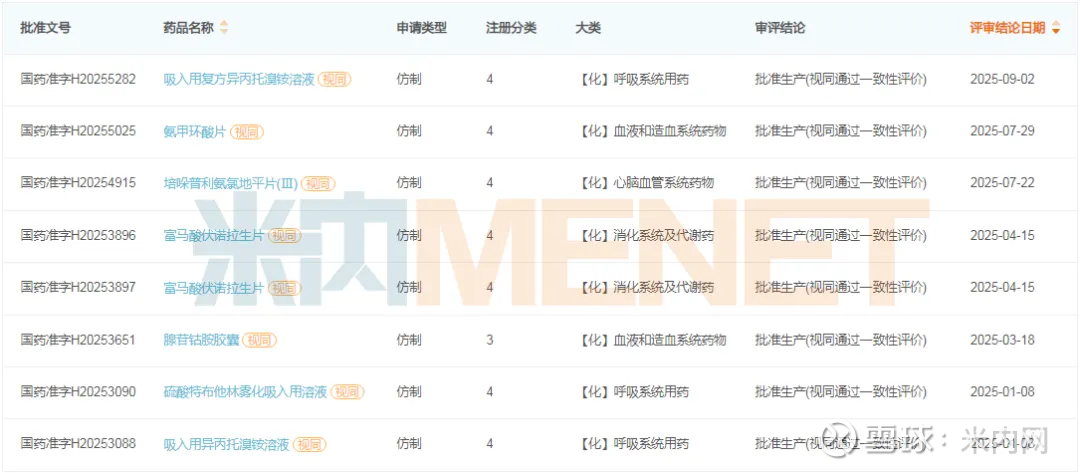The width and height of the screenshot is (1080, 473).
Task: Select approval number 国药准字H20253896
Action: point(79,235)
